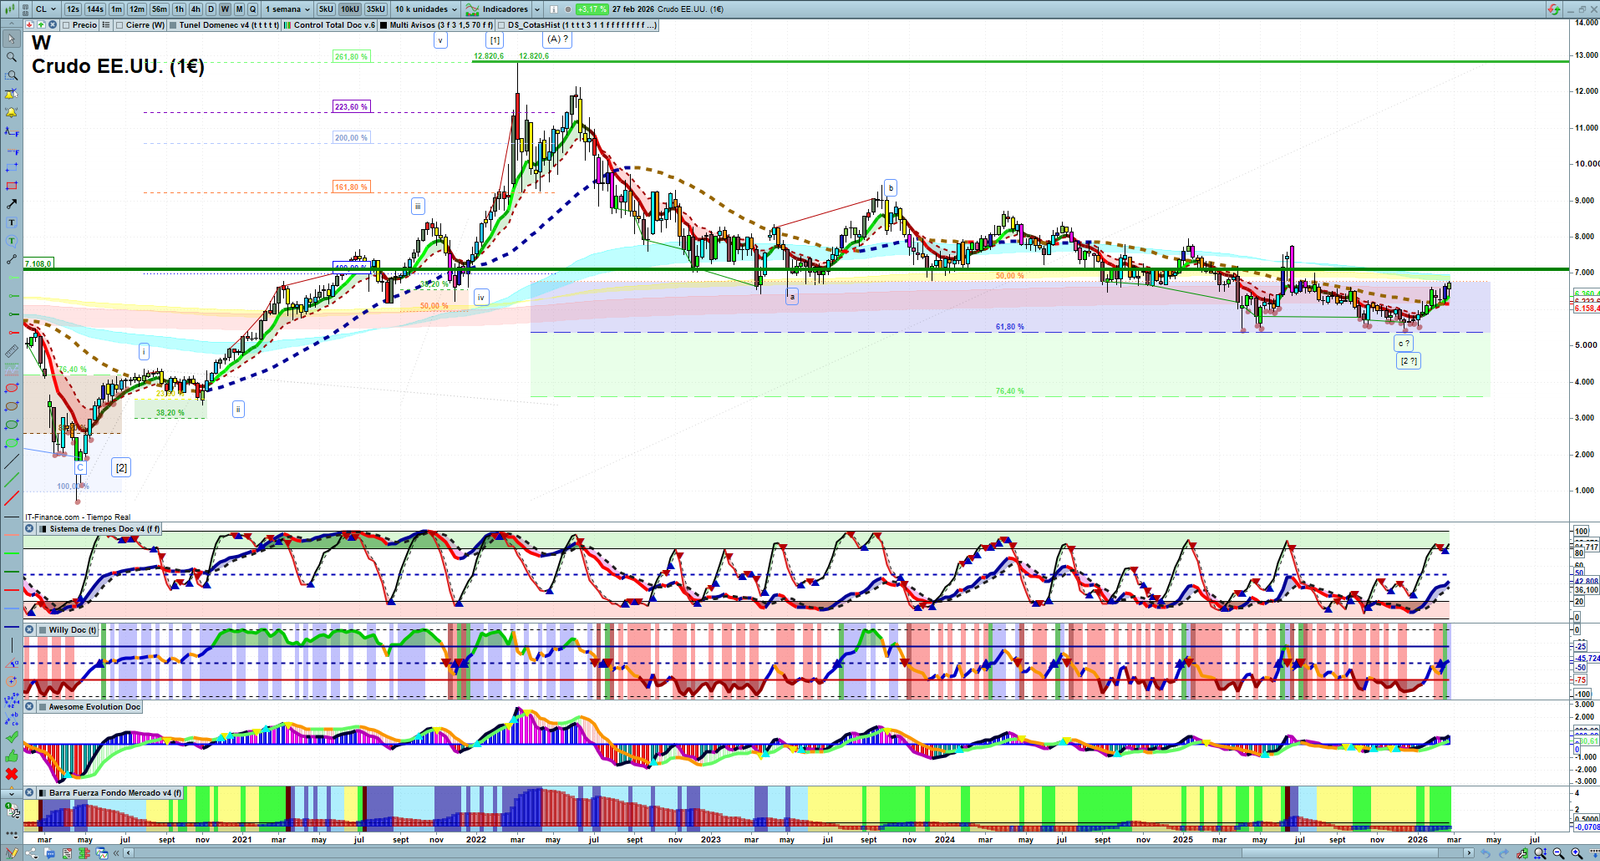This screenshot has height=861, width=1600.
Task: Click the 200,00 % Fibonacci level label
Action: click(x=351, y=138)
